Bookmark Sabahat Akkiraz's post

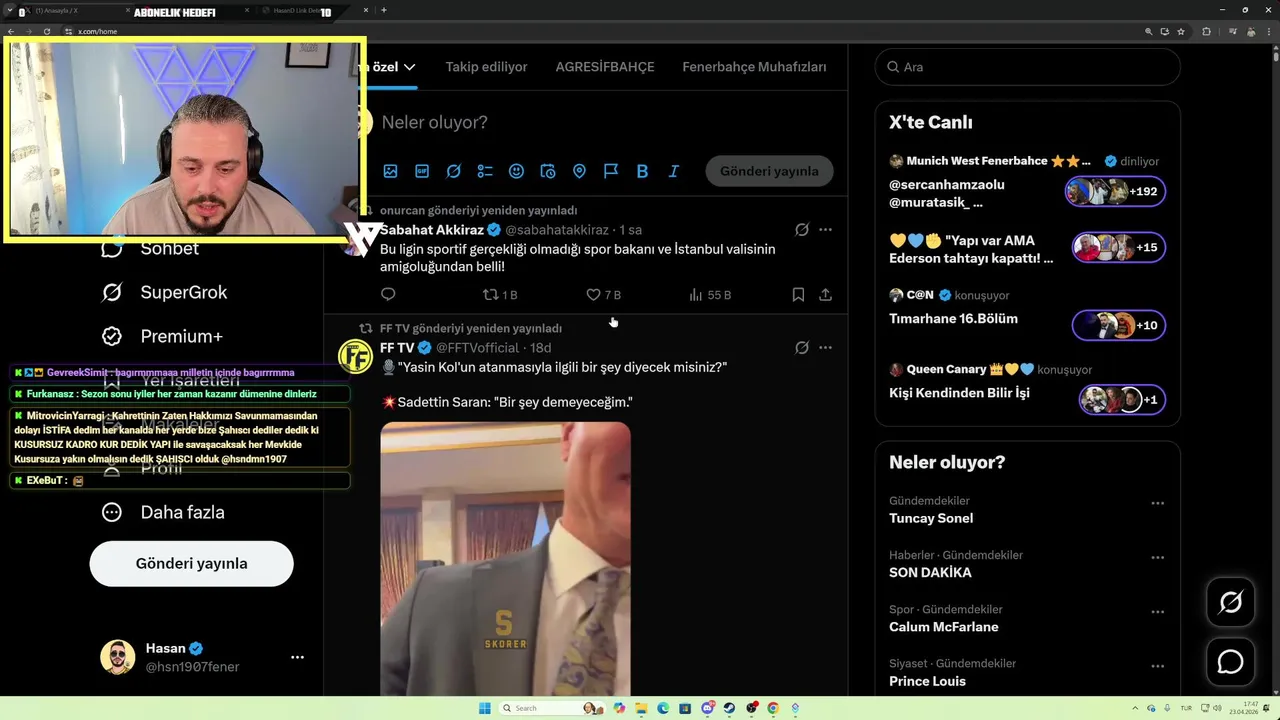(798, 295)
